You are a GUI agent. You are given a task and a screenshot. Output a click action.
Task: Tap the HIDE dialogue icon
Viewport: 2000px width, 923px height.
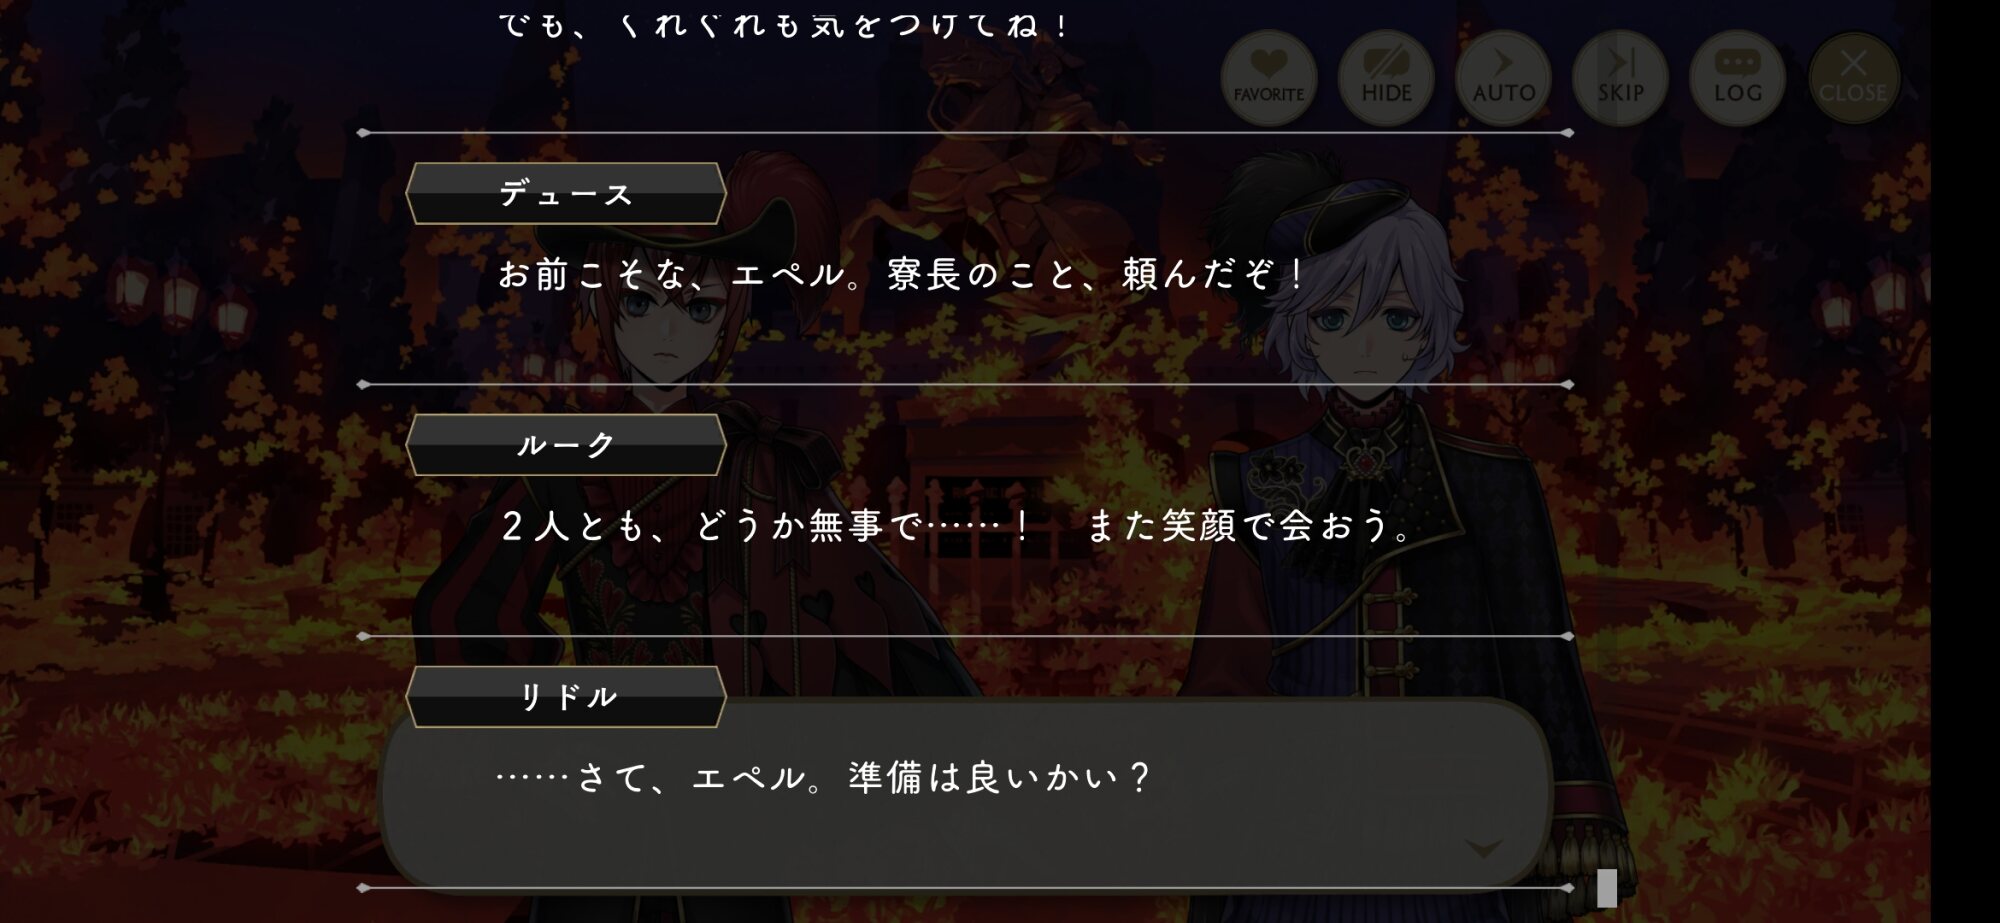tap(1386, 78)
